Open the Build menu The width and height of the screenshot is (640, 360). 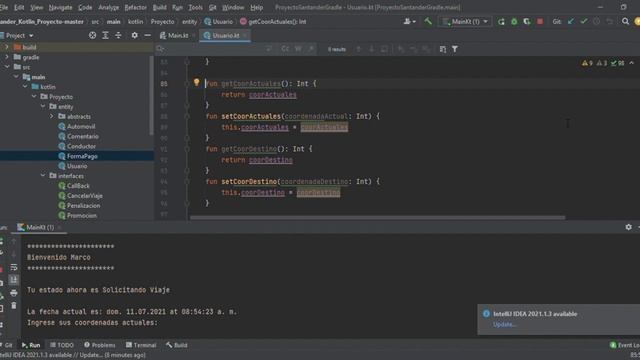(159, 7)
